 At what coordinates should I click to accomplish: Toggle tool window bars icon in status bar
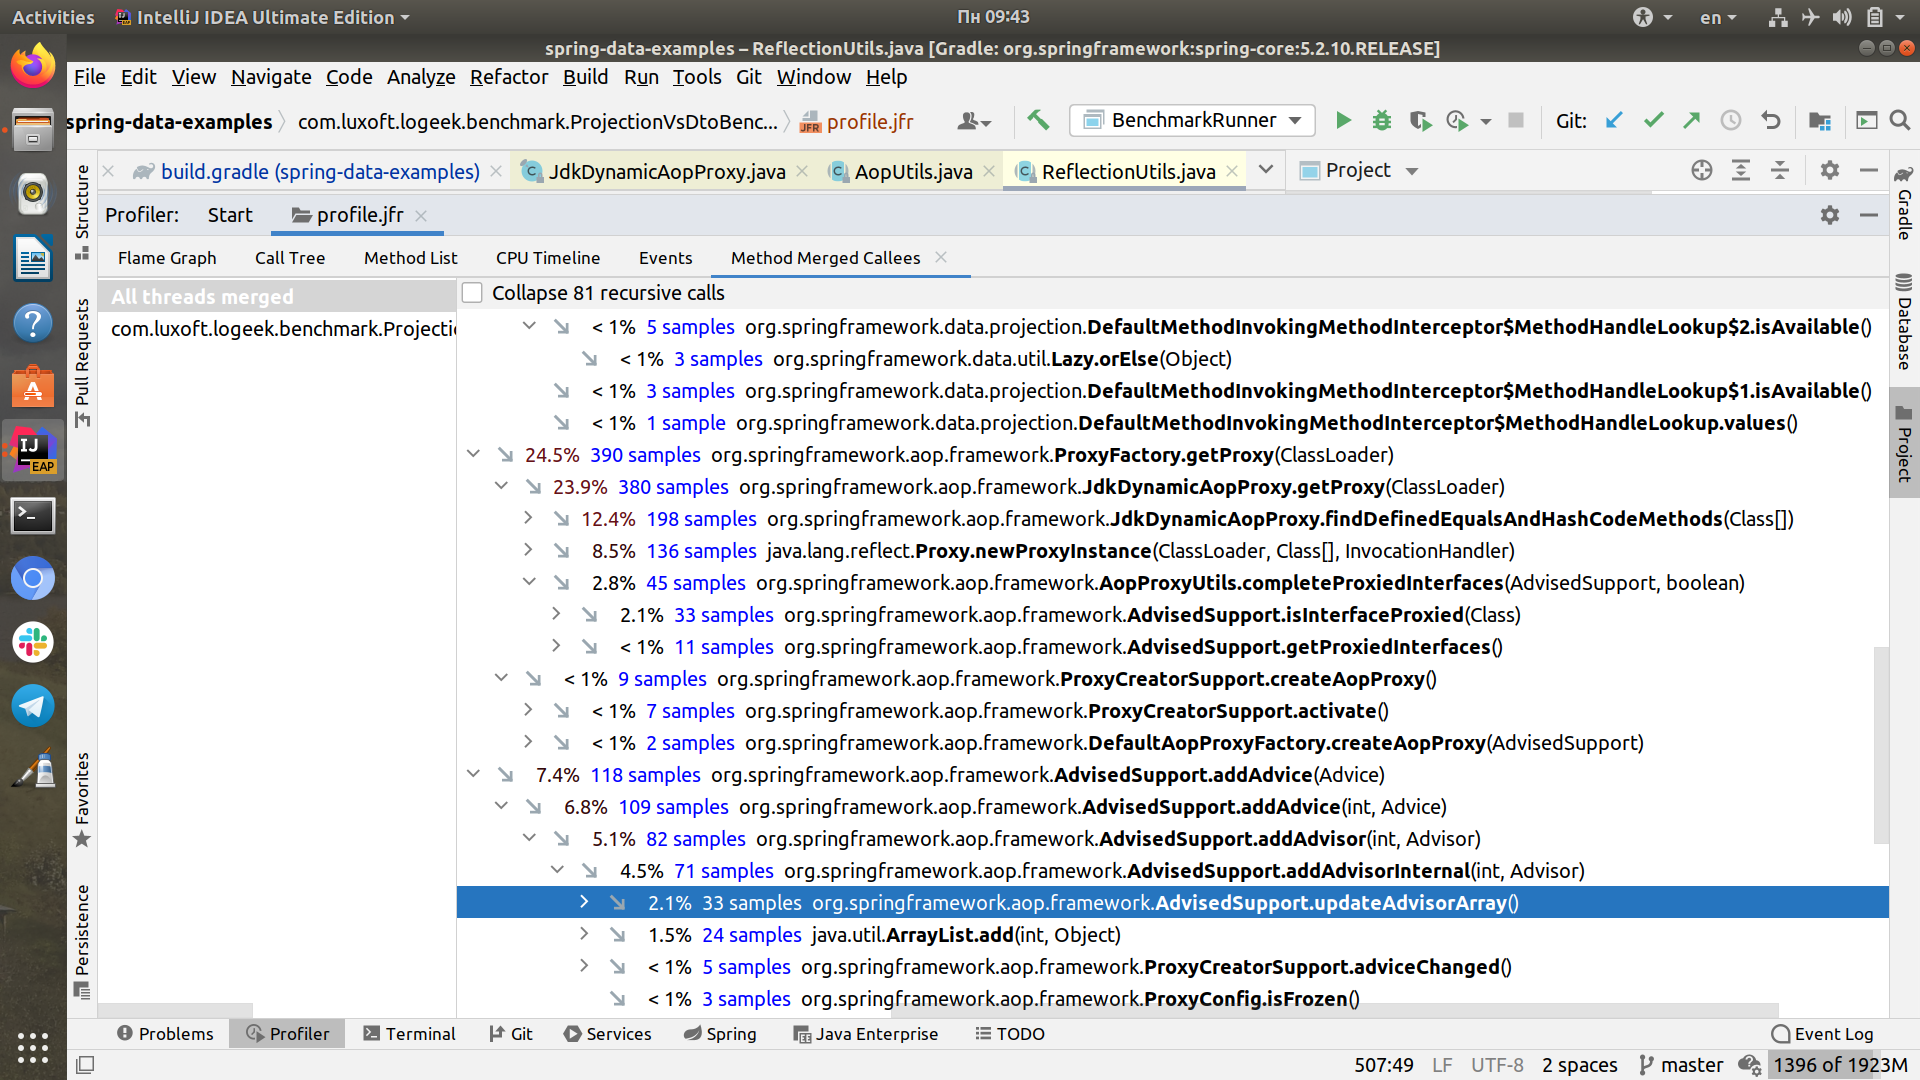pos(86,1065)
